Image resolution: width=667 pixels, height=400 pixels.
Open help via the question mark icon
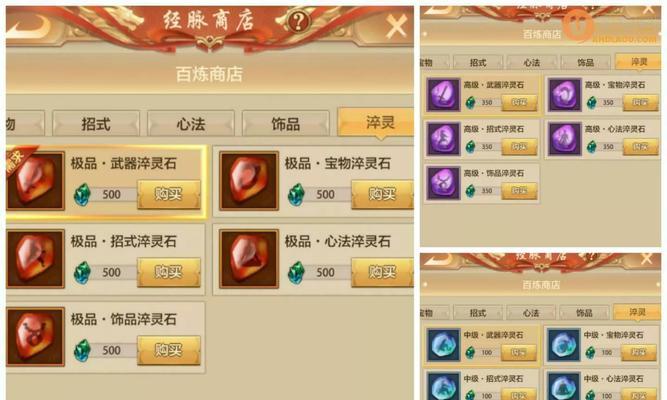point(298,20)
